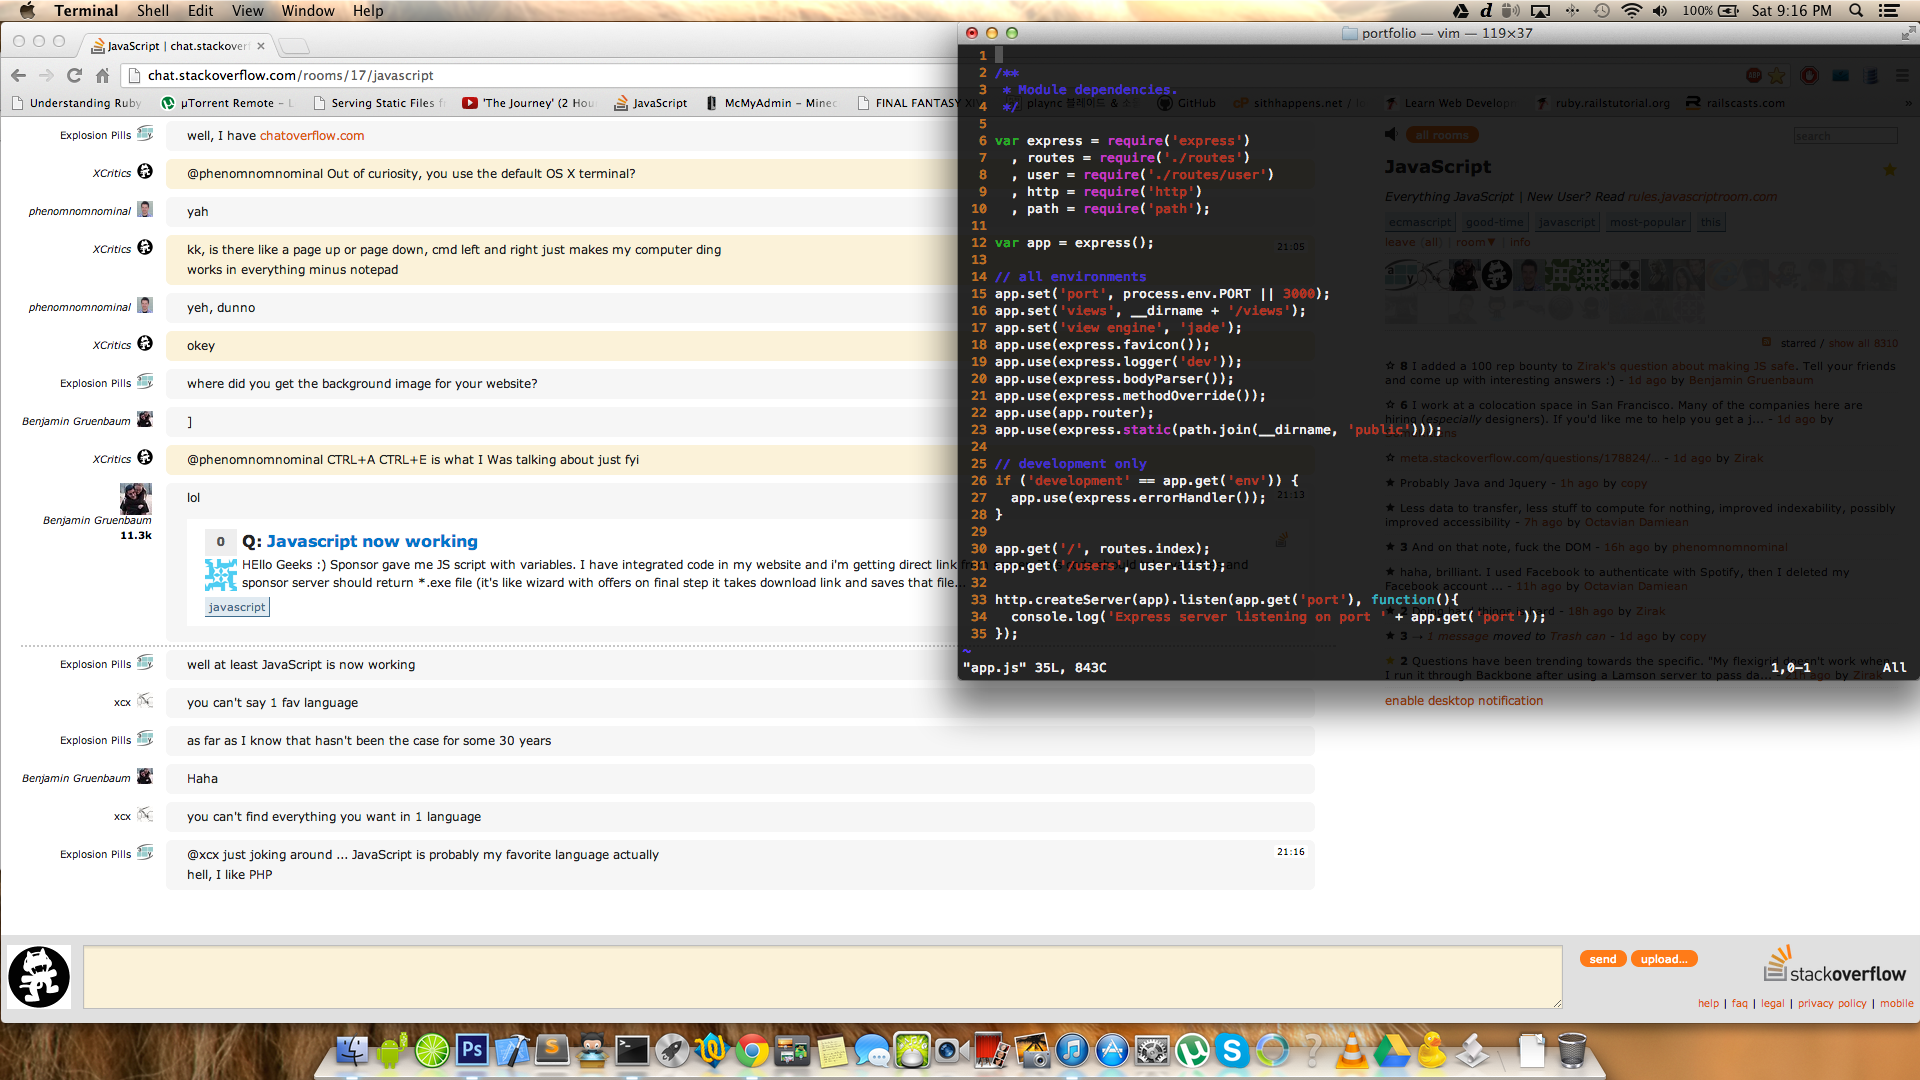Screen dimensions: 1920x1080
Task: Open the help footer link
Action: [x=1708, y=1004]
